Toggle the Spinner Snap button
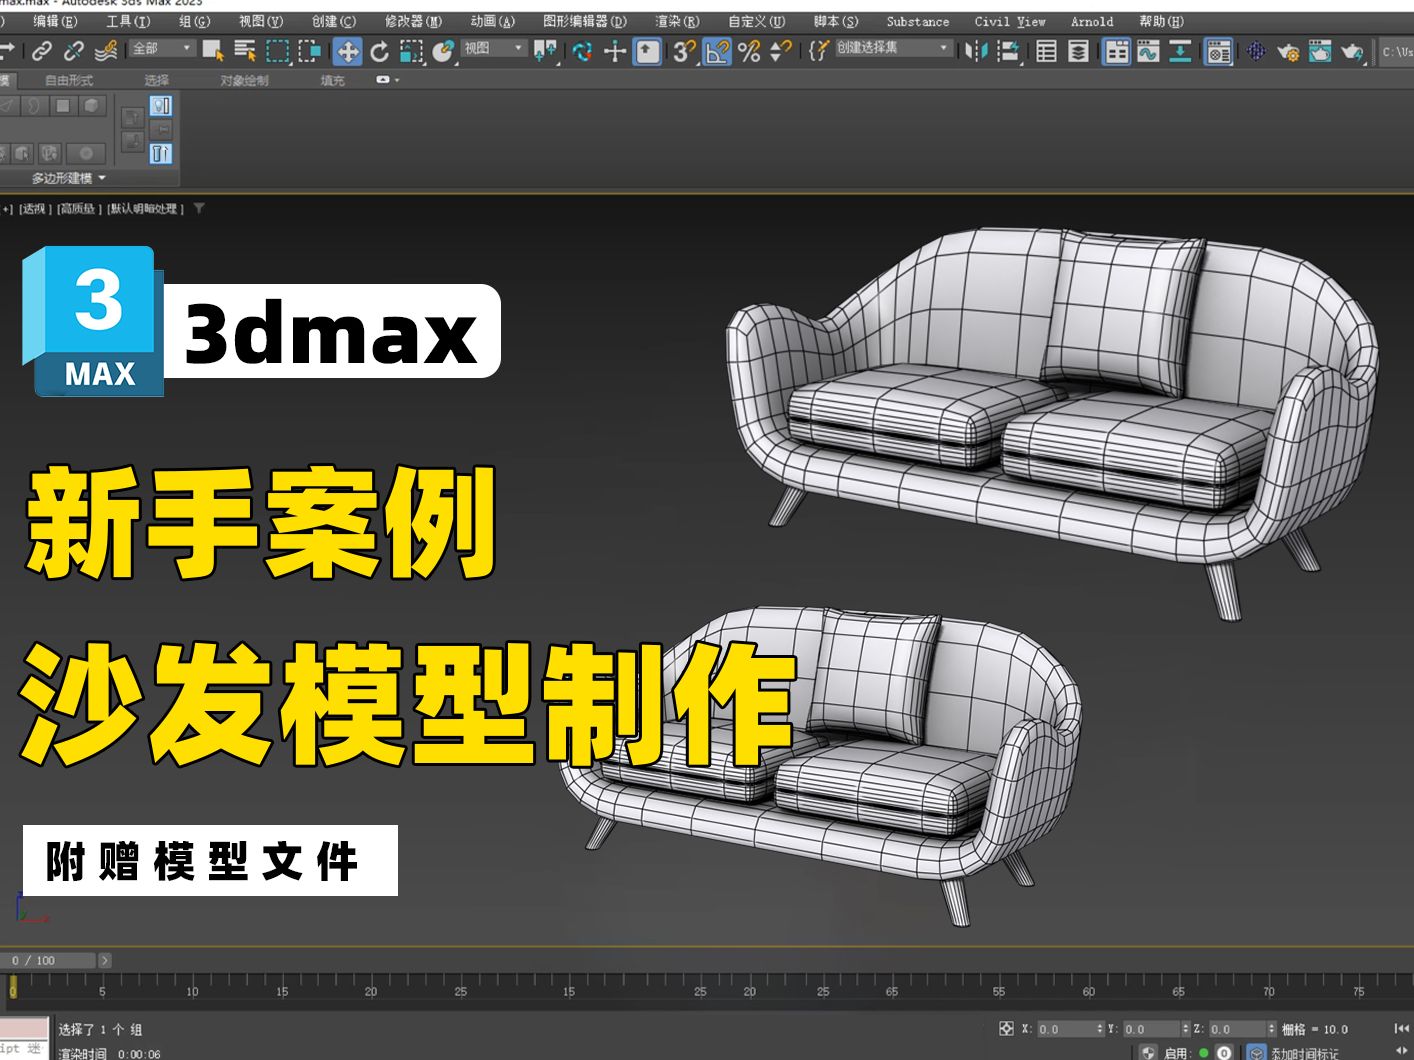Screen dimensions: 1414x1060 [x=781, y=50]
